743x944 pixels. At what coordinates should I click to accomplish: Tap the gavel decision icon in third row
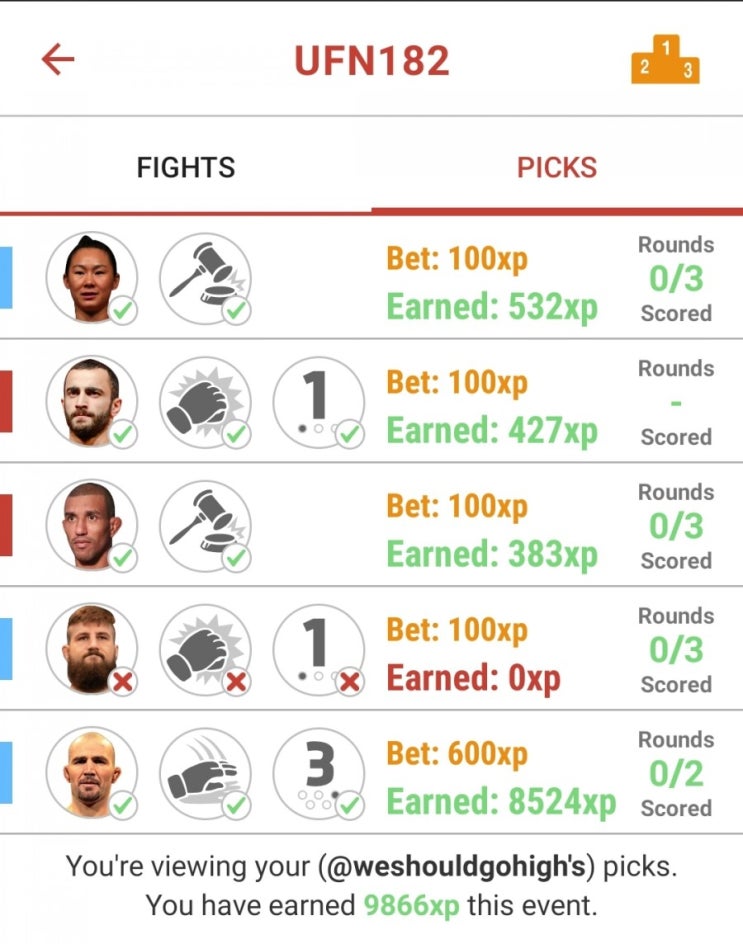[x=205, y=526]
